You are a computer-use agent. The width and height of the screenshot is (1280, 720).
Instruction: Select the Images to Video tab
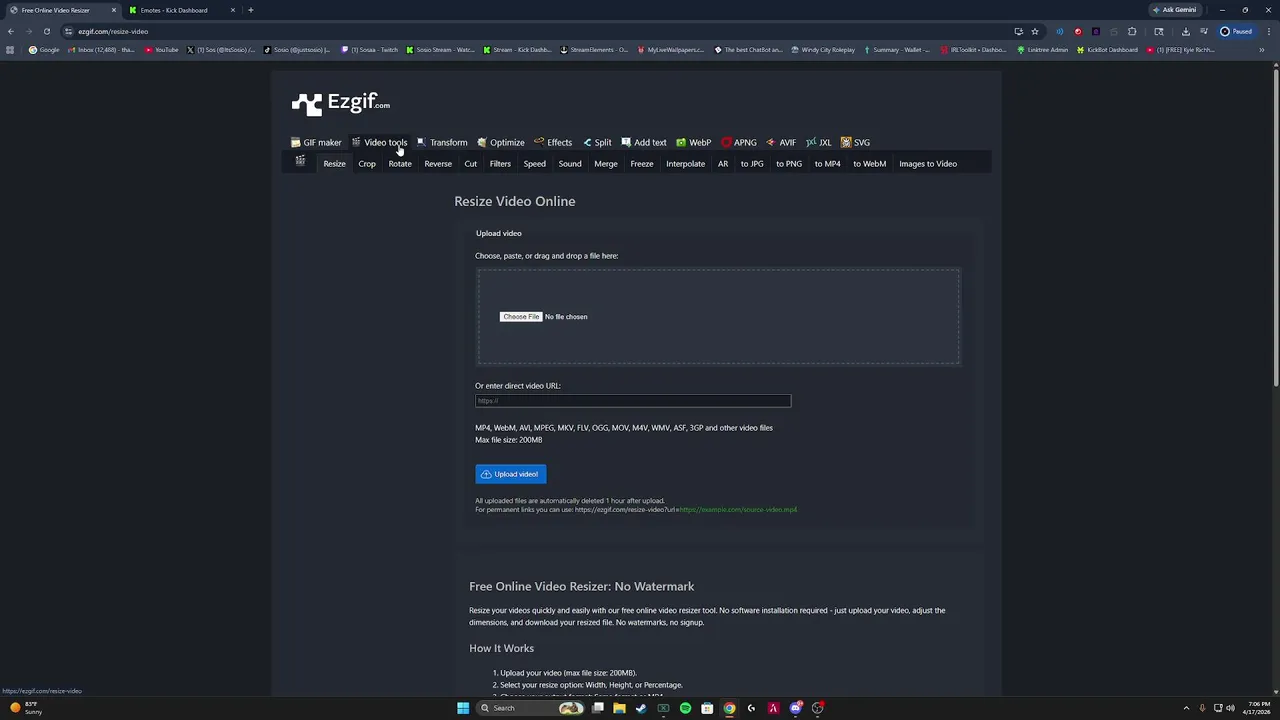pos(928,164)
